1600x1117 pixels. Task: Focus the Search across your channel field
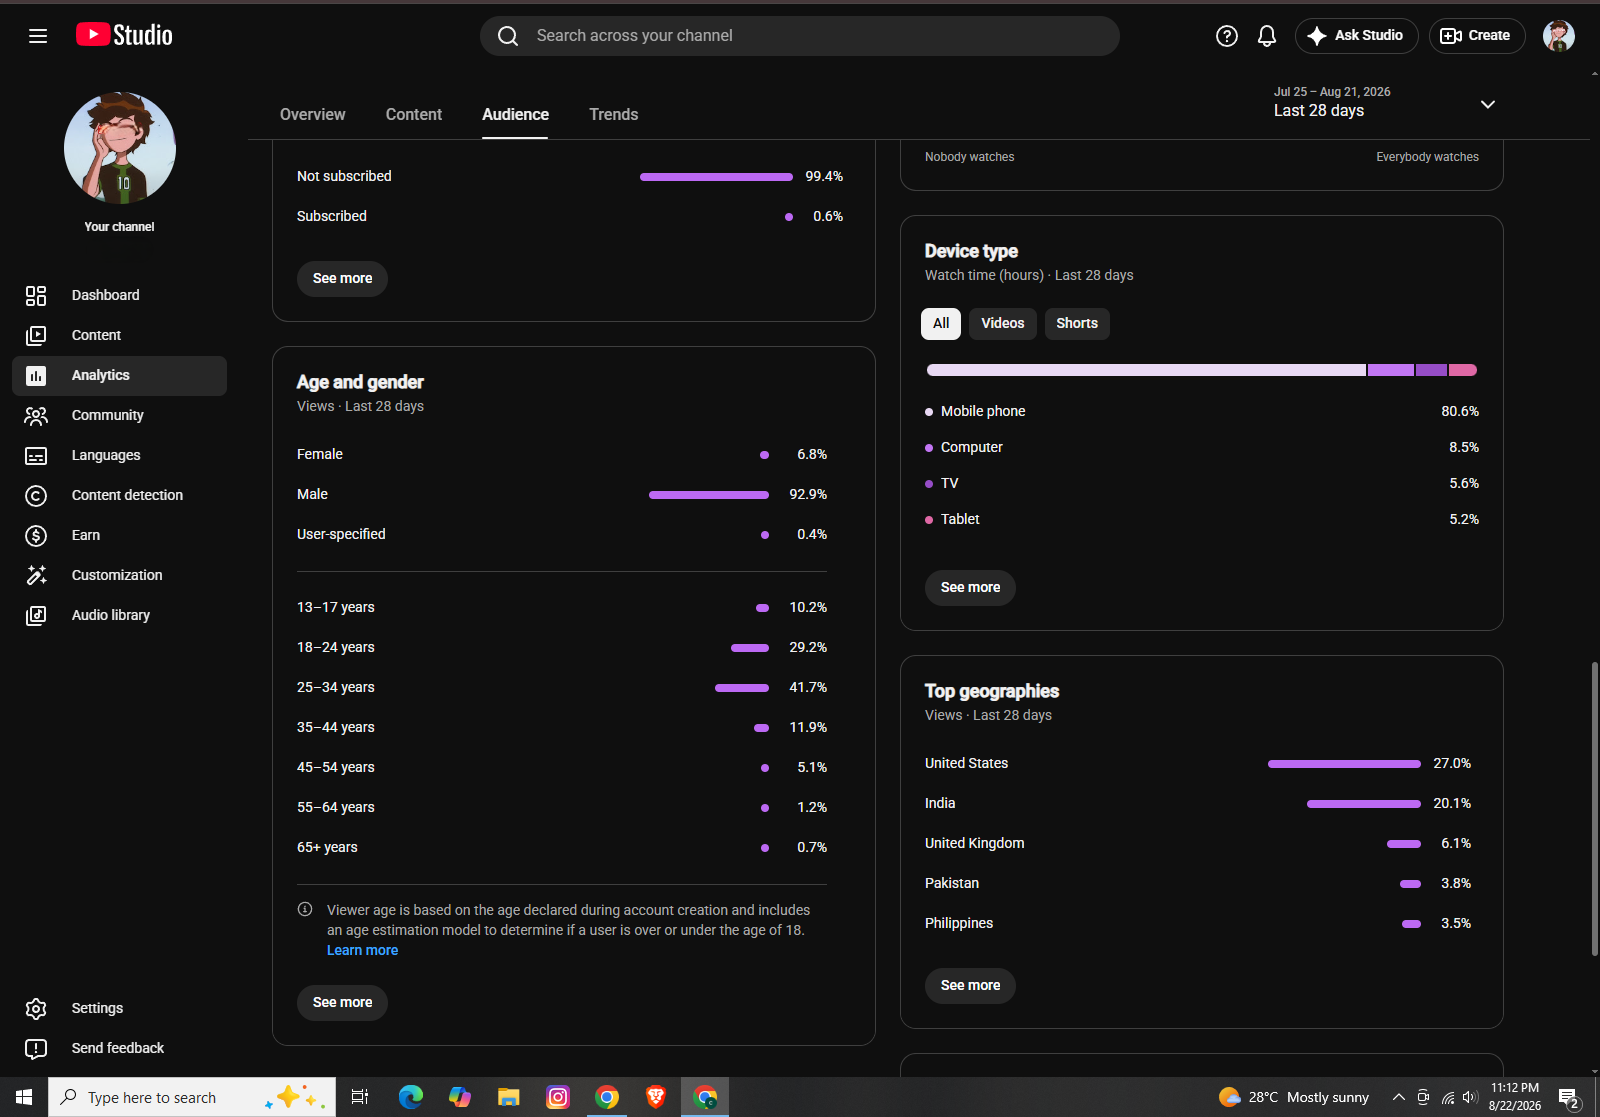[x=800, y=36]
